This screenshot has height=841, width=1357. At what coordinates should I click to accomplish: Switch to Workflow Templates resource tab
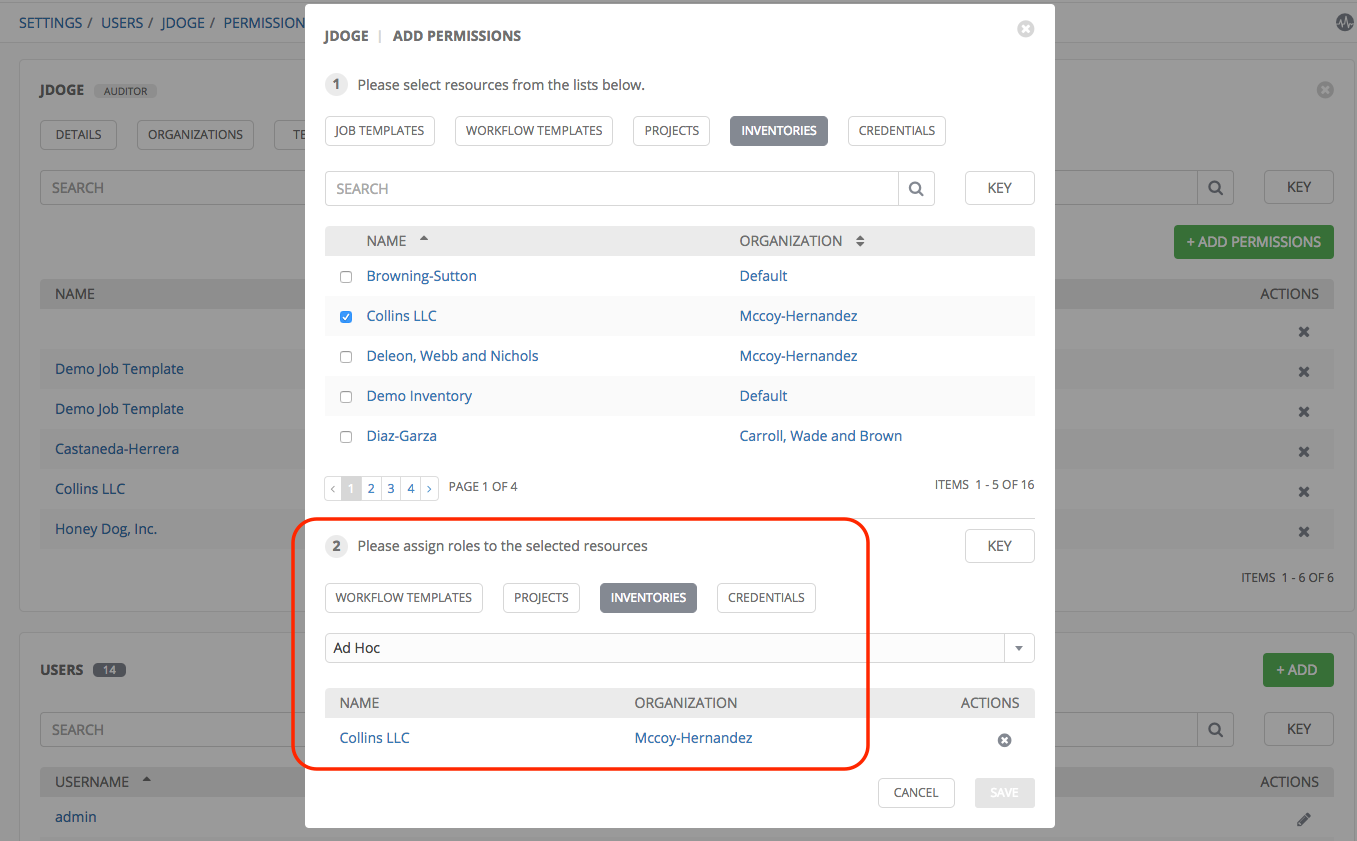[534, 131]
